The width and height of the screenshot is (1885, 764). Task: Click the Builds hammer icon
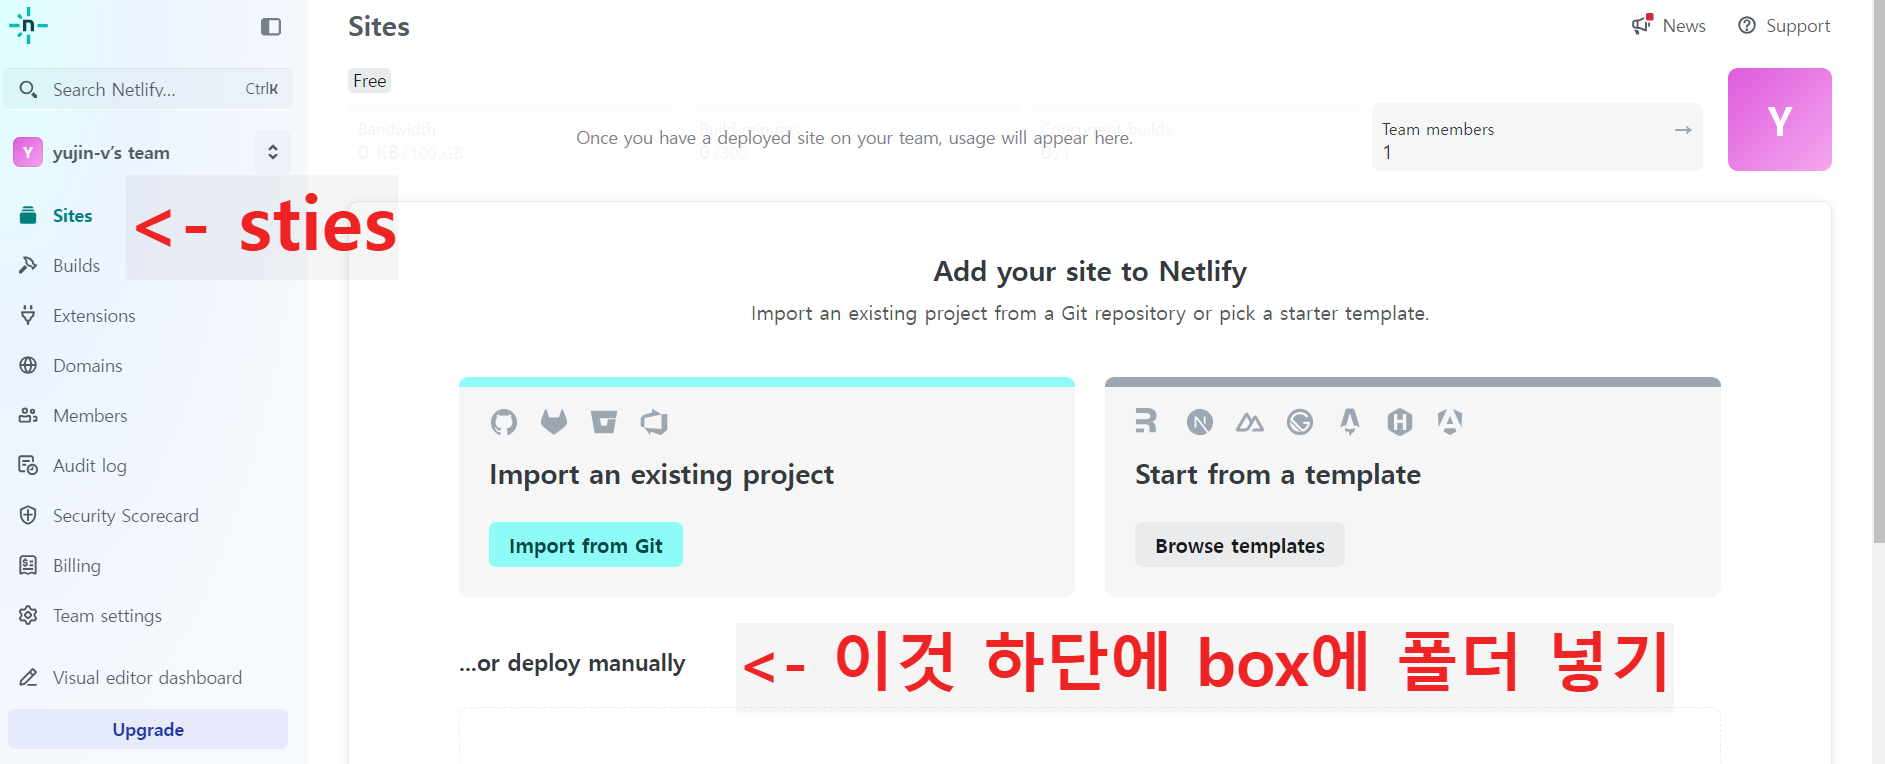28,265
